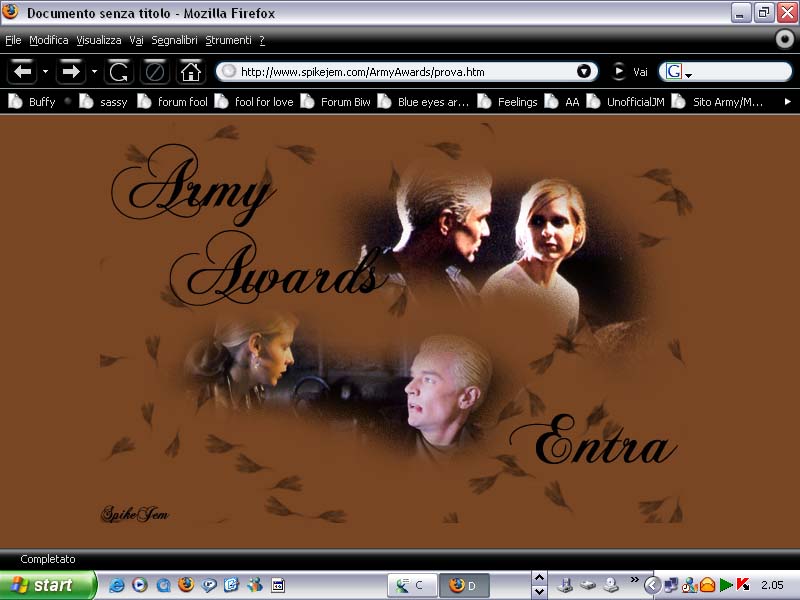This screenshot has height=600, width=800.
Task: Click the taskbar scroll down arrow
Action: 539,592
